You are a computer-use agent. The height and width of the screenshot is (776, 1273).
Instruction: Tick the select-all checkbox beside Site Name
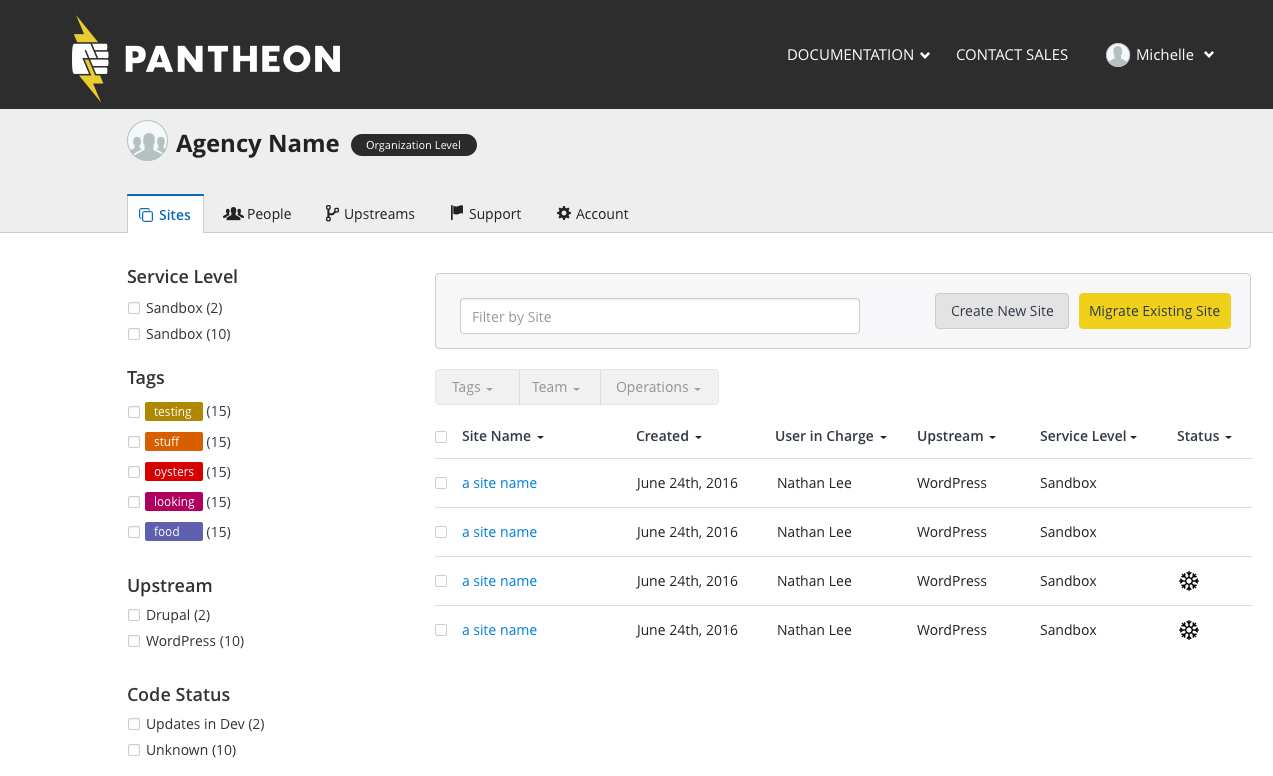(441, 437)
